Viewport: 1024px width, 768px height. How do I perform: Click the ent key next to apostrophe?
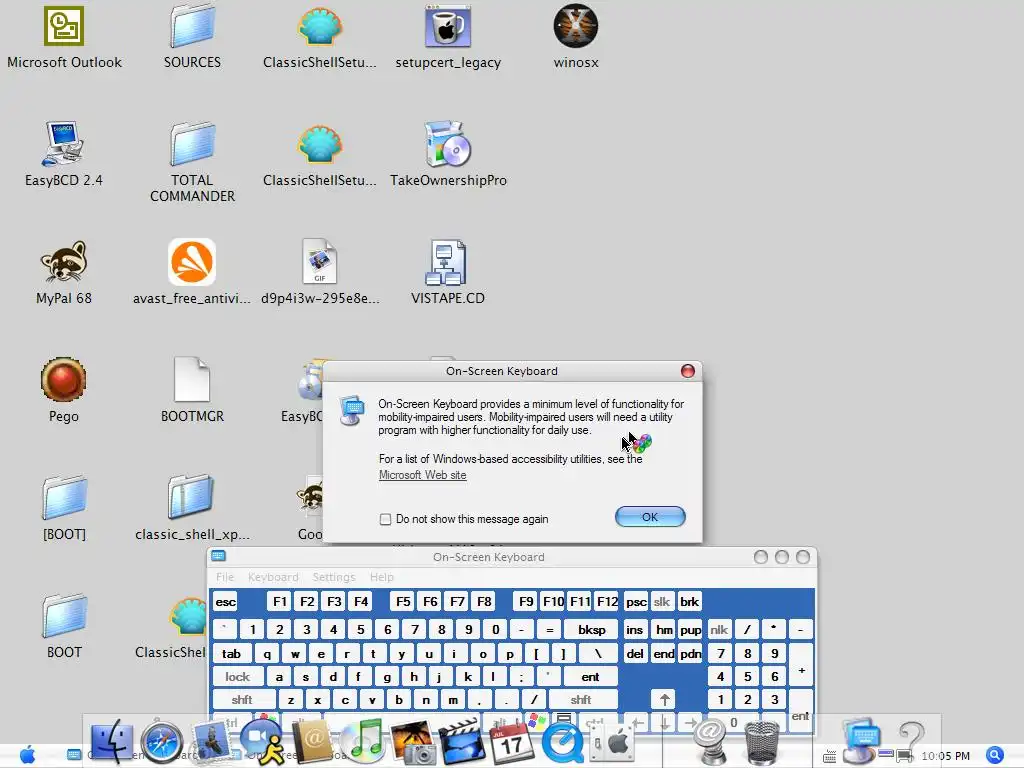pyautogui.click(x=590, y=677)
